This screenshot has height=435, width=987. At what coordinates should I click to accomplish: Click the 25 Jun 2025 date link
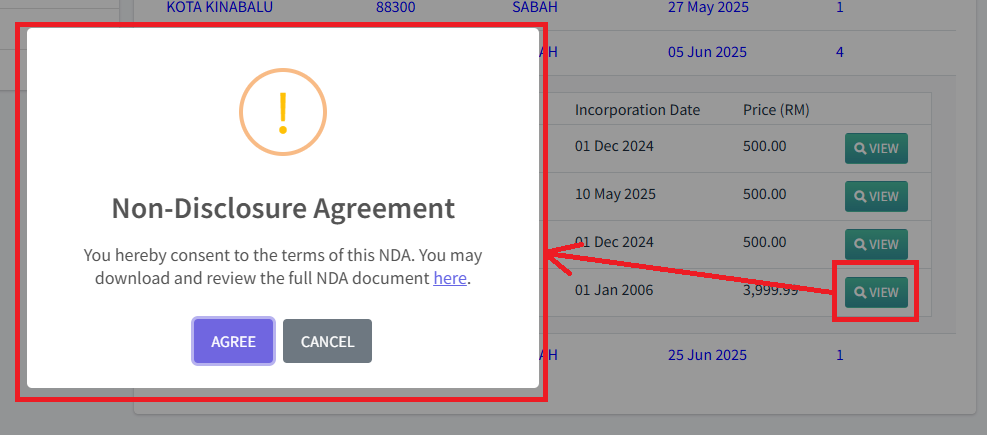[707, 355]
